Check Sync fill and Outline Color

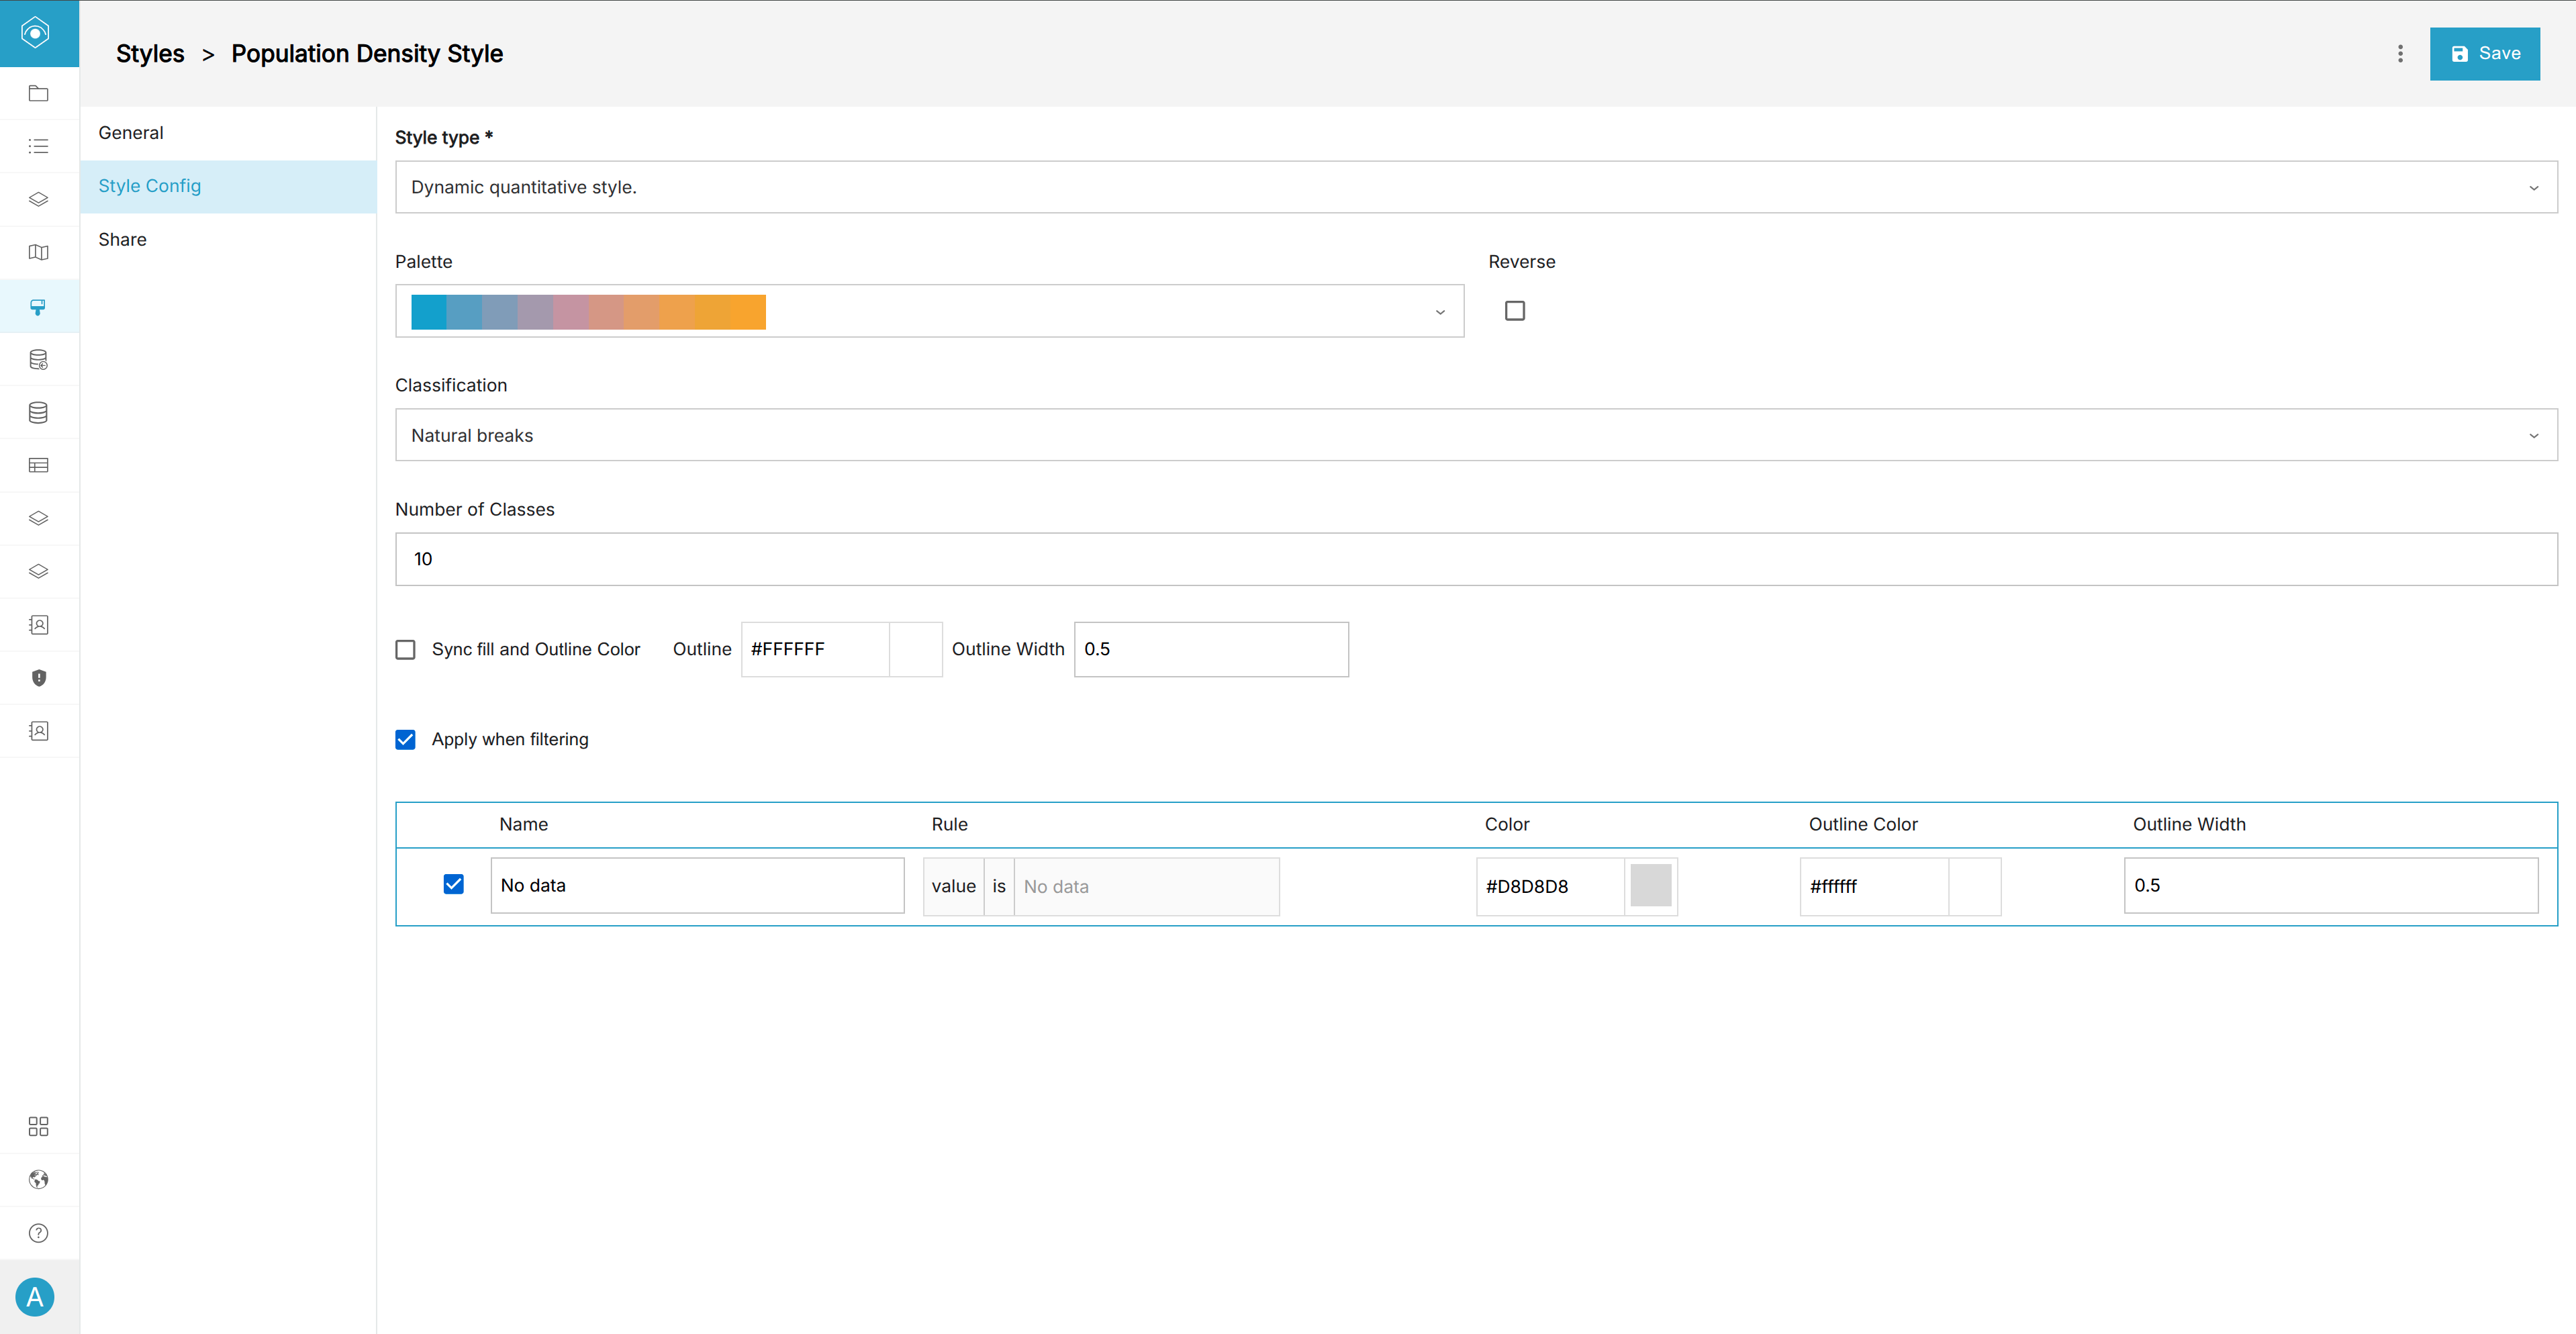[x=405, y=650]
